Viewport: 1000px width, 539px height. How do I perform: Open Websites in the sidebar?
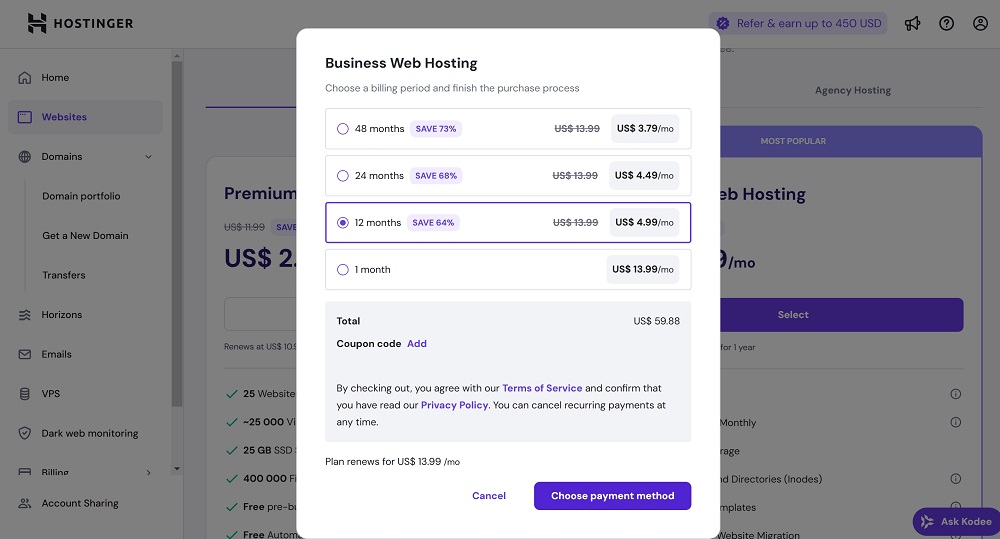point(64,117)
